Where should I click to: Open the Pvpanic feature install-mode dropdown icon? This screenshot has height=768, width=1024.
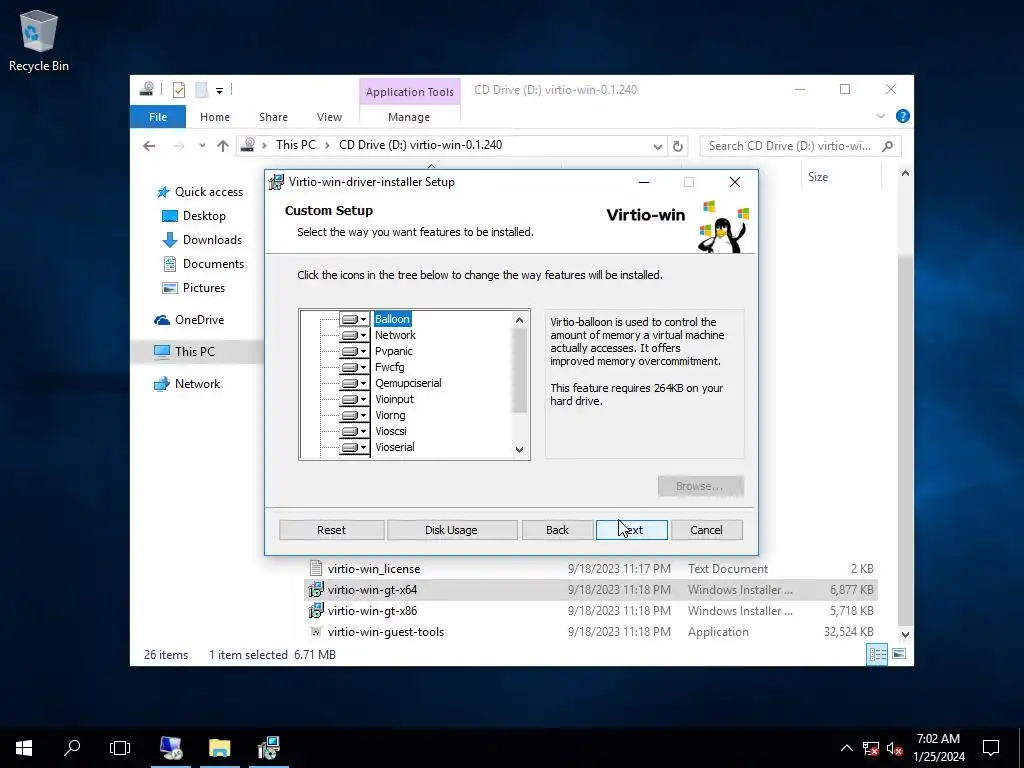[x=354, y=351]
